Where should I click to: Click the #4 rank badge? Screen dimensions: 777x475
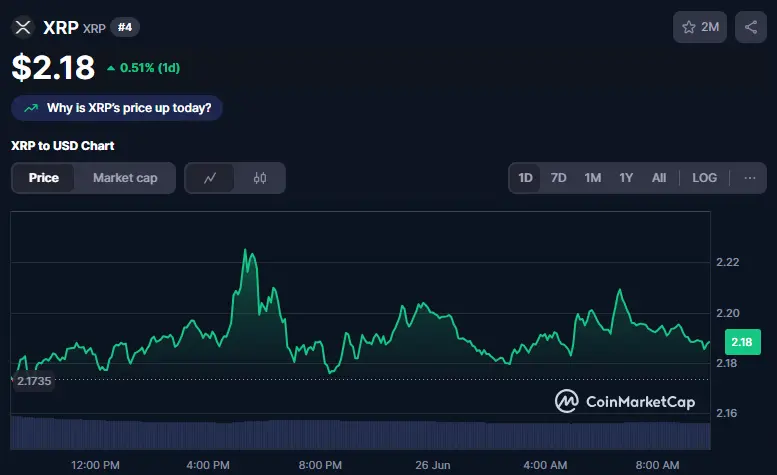tap(125, 27)
